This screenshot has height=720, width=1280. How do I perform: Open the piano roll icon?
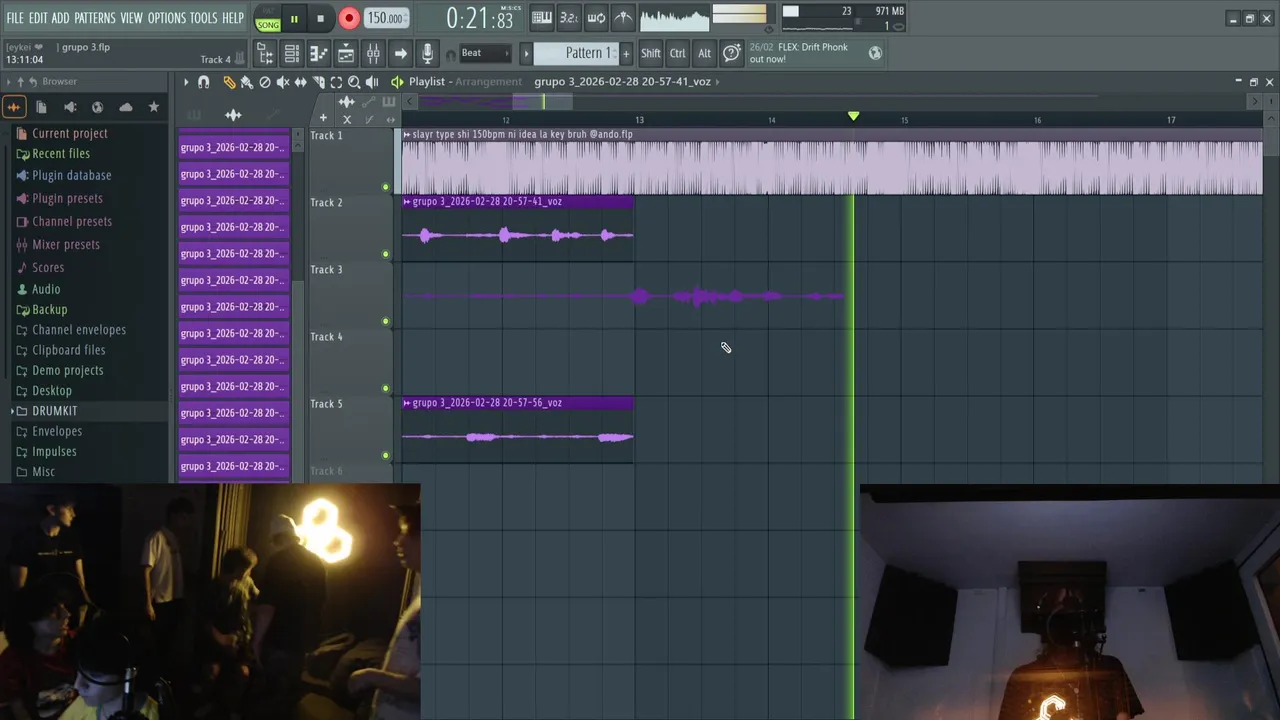[x=319, y=54]
